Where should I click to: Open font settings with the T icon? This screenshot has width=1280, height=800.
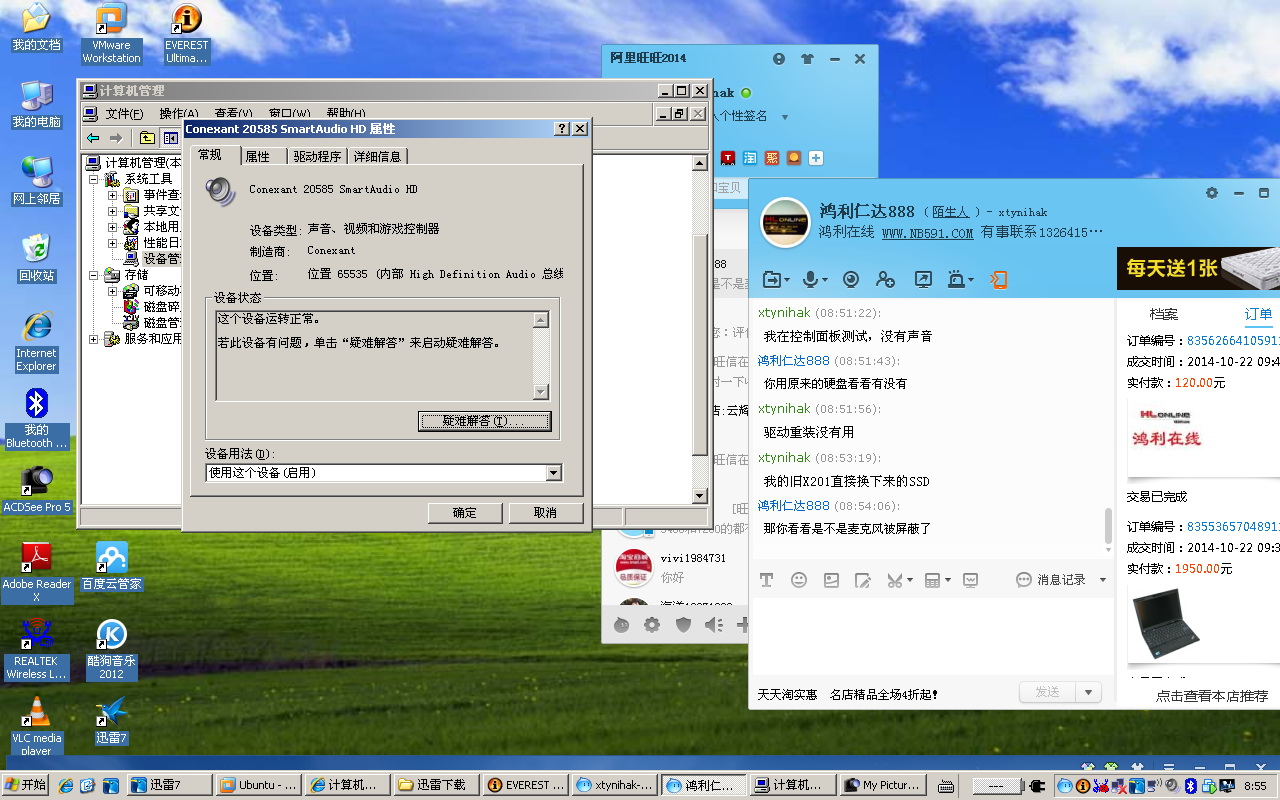click(x=766, y=580)
